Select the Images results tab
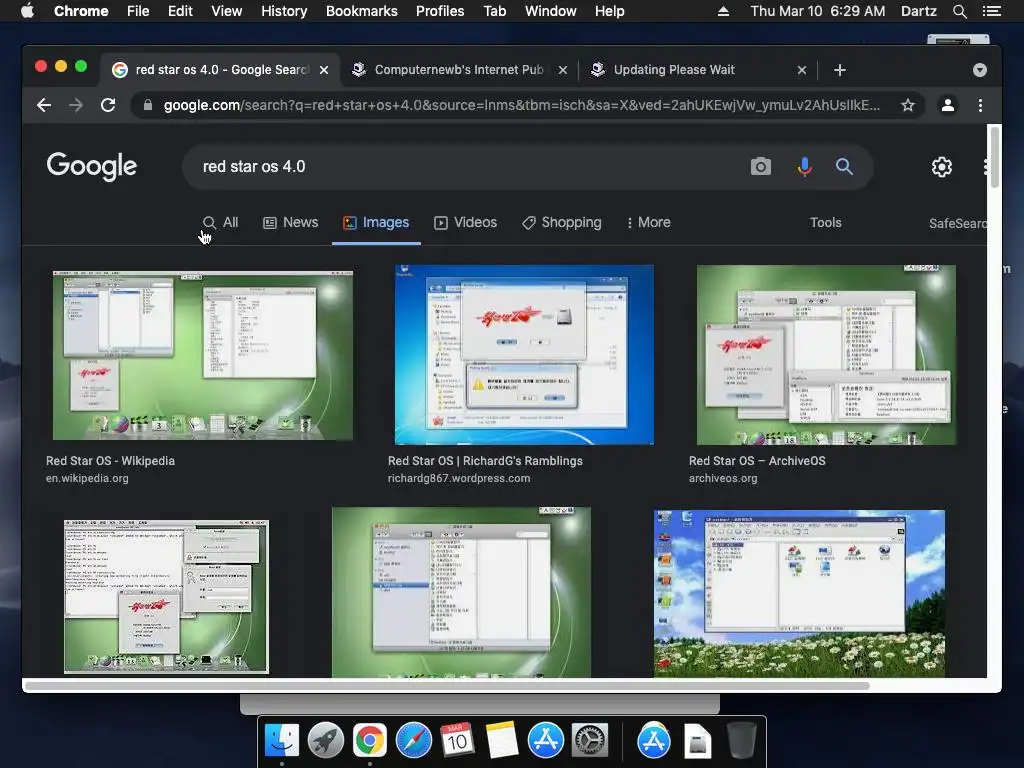 click(x=376, y=223)
